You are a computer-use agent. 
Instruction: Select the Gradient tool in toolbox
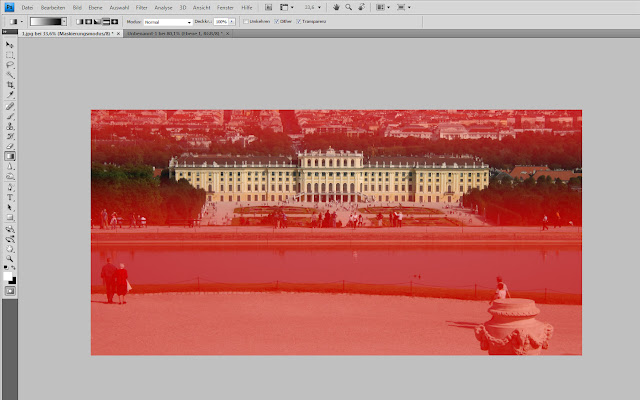[10, 156]
